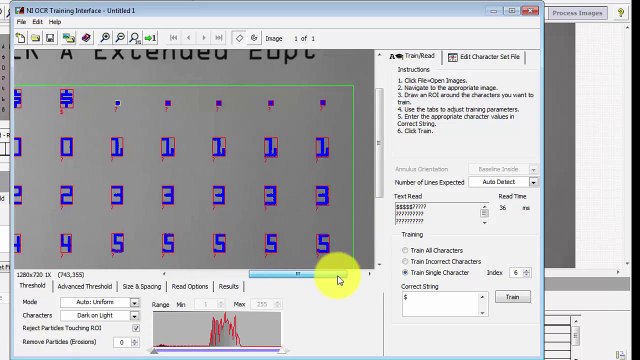This screenshot has width=640, height=360.
Task: Click the right threshold slider handle under histogram
Action: pyautogui.click(x=283, y=351)
